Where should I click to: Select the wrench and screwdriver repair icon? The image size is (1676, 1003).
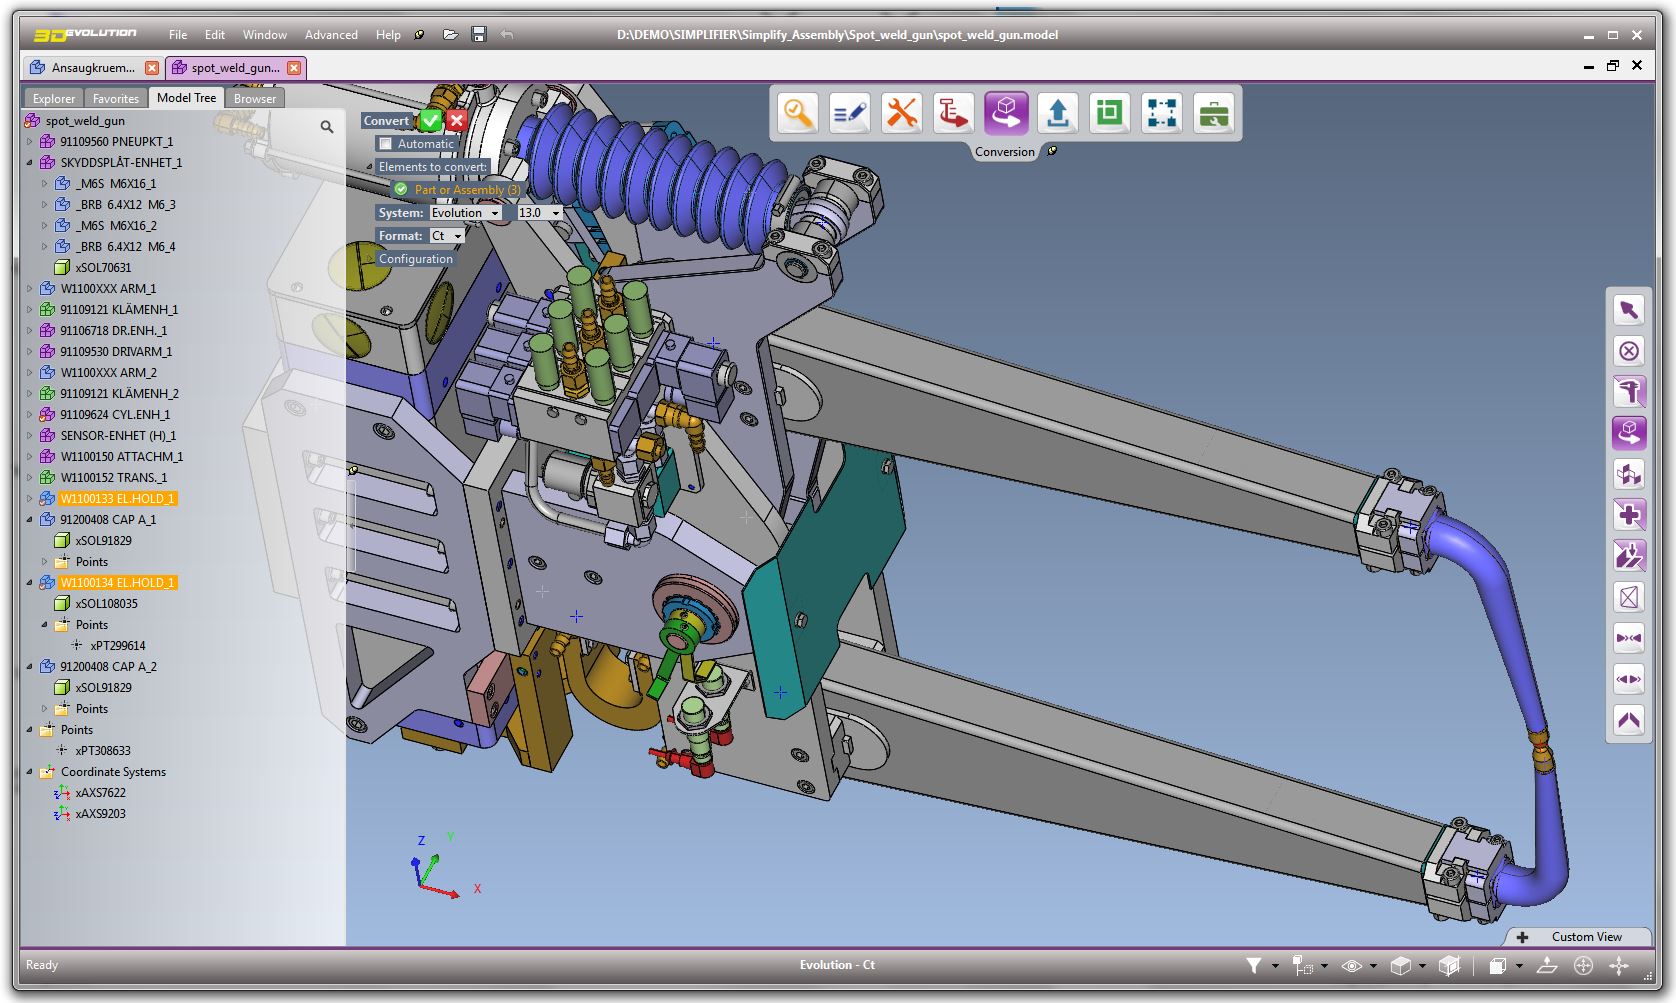(x=901, y=113)
